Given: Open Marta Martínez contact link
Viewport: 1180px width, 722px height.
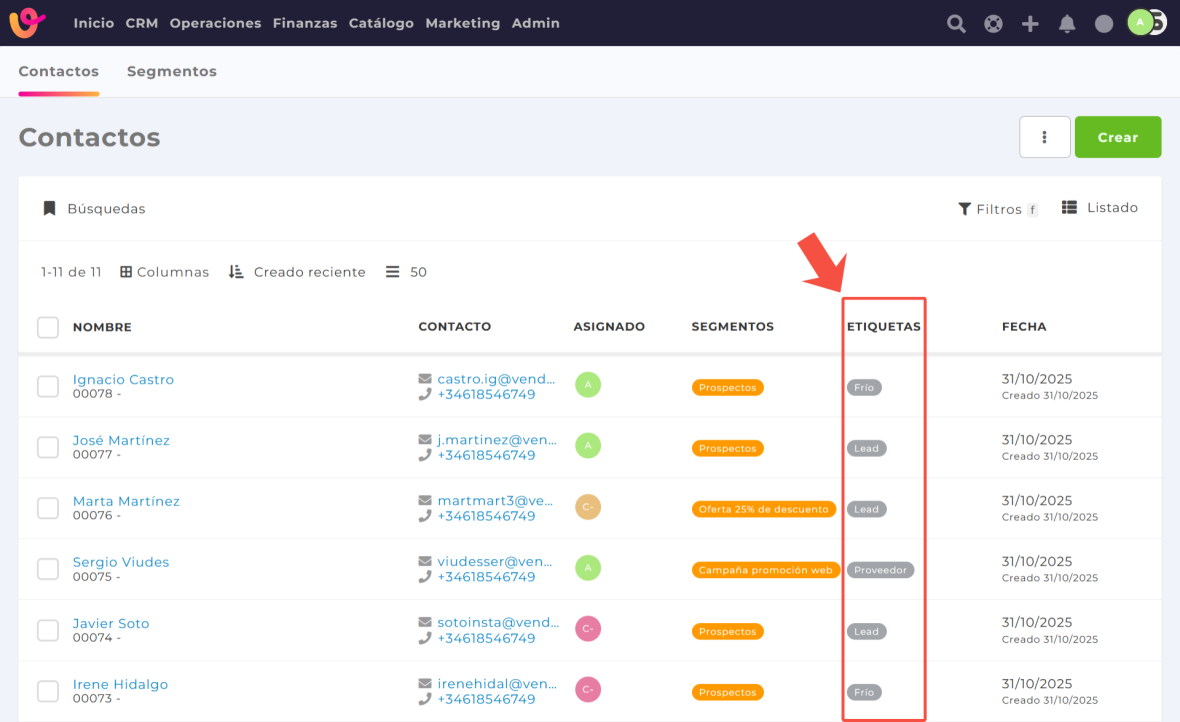Looking at the screenshot, I should (x=126, y=501).
